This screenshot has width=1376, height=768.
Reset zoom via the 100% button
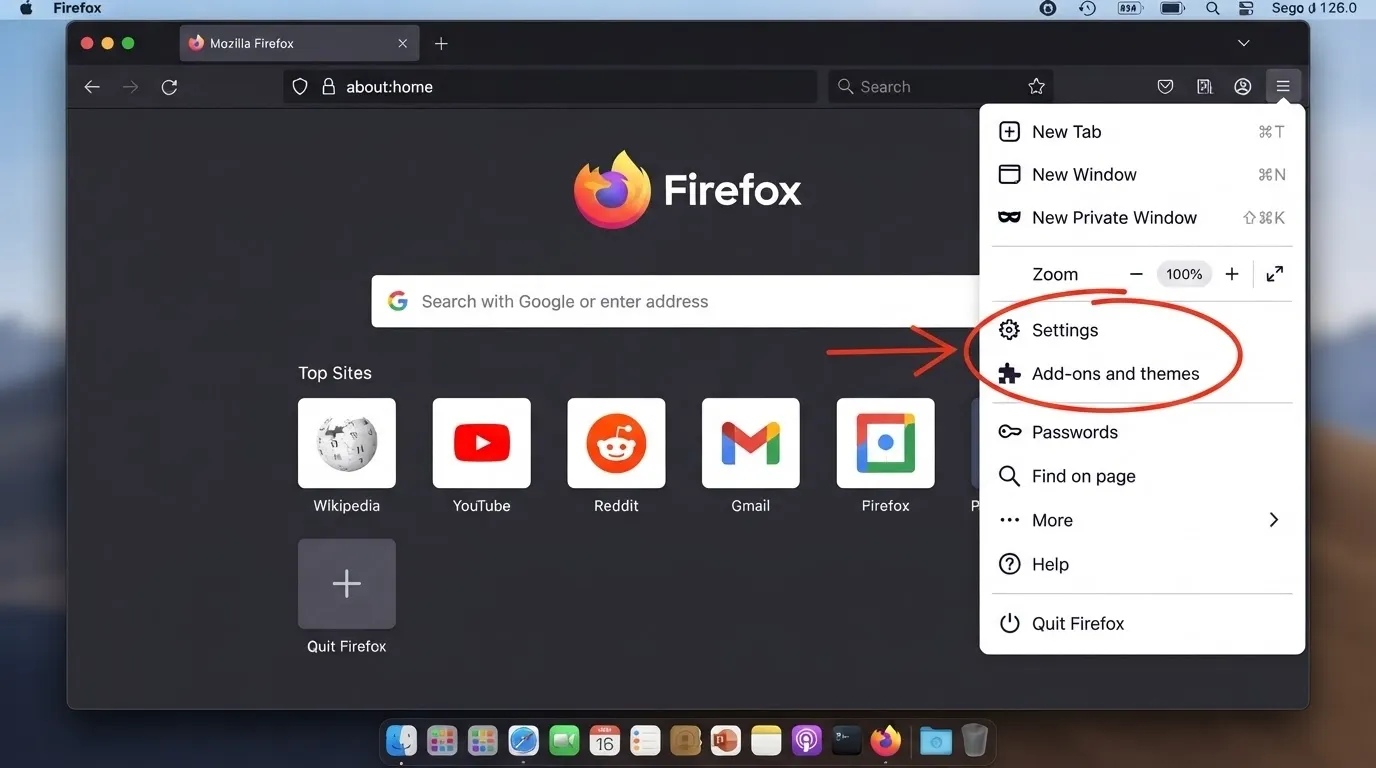[1184, 274]
